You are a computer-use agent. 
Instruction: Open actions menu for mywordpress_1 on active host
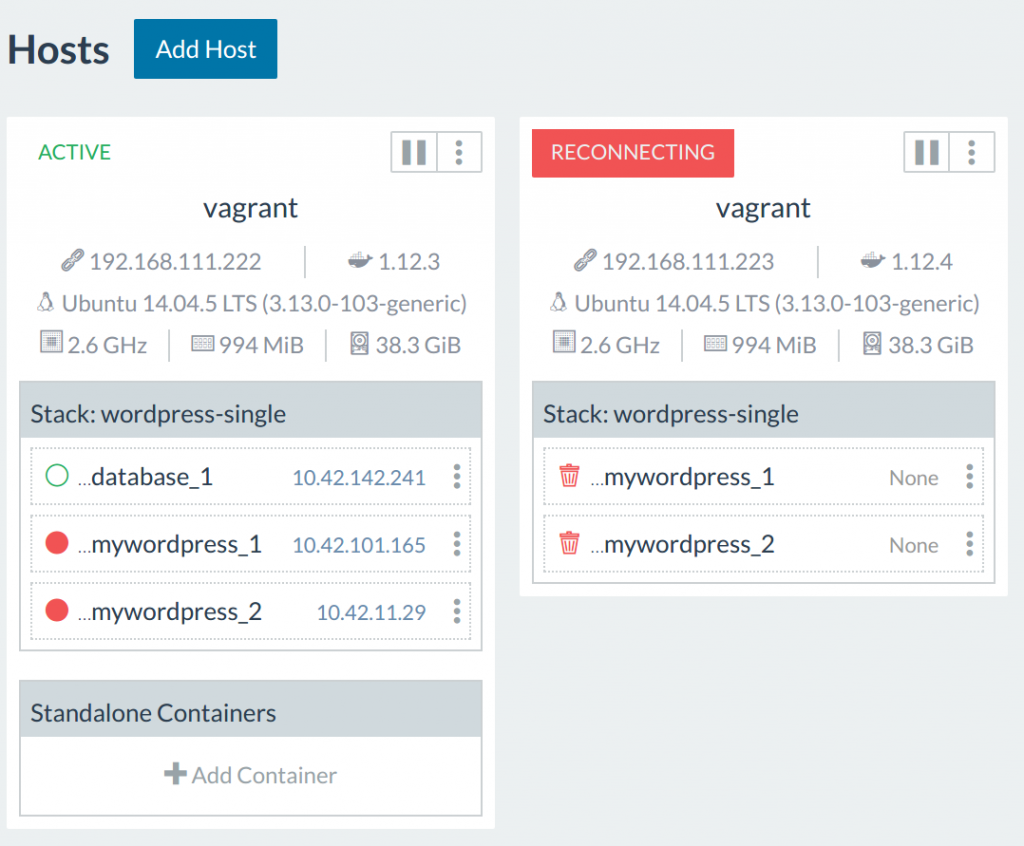[457, 544]
